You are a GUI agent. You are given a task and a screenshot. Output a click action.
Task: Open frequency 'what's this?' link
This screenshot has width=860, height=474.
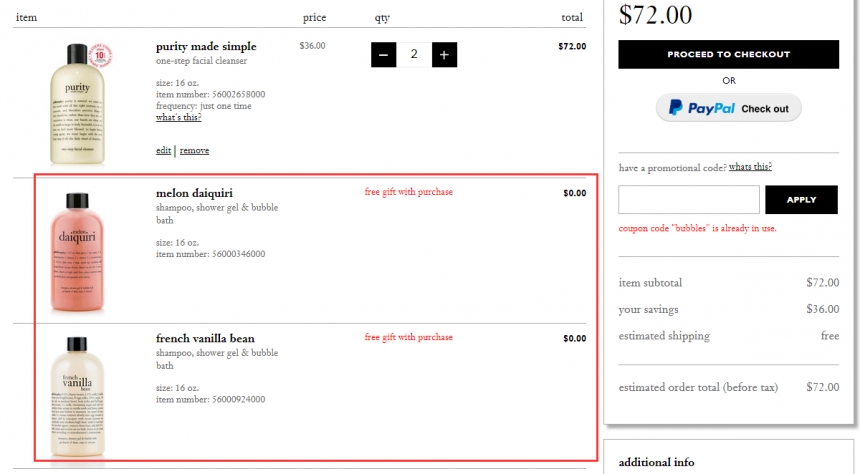(178, 117)
